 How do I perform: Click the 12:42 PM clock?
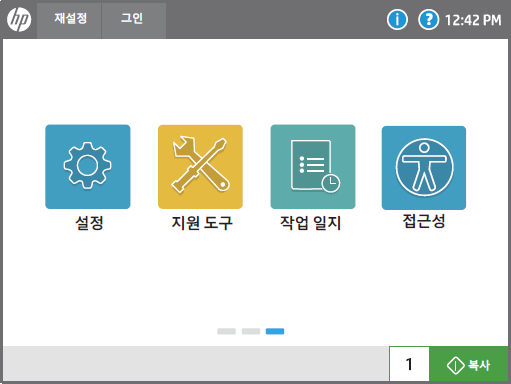point(473,20)
